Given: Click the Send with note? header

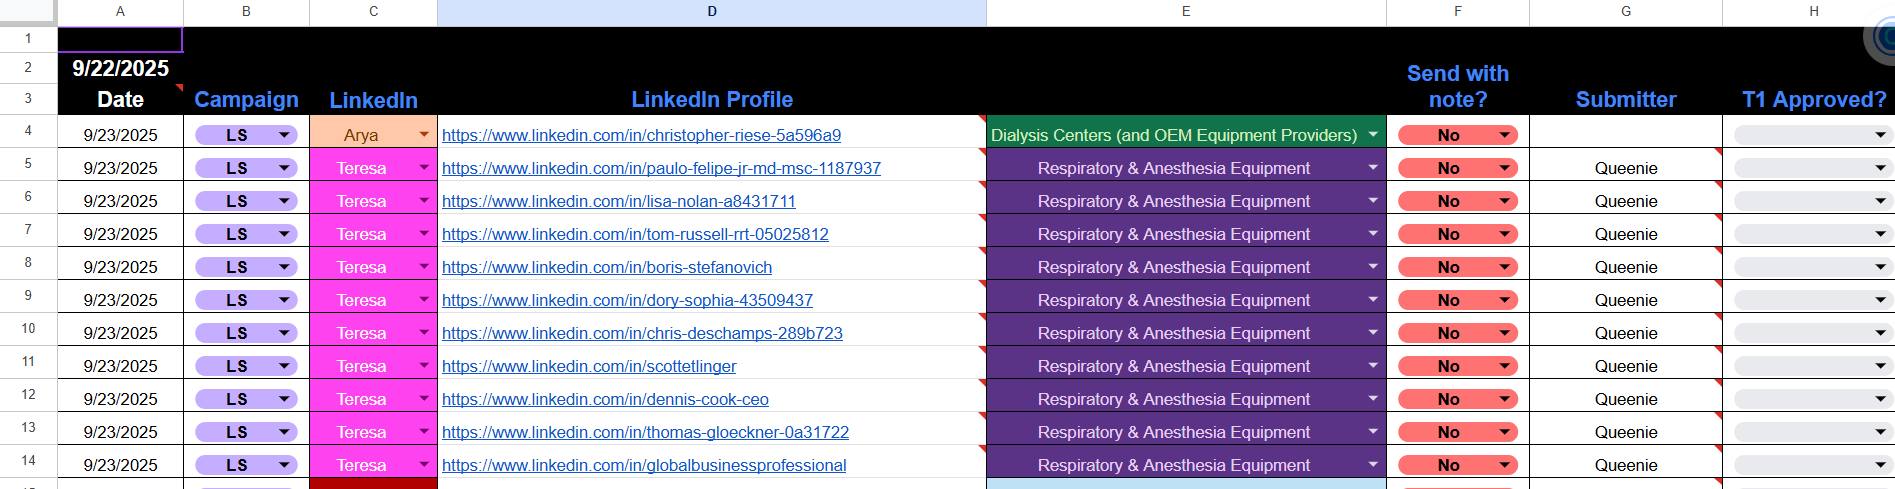Looking at the screenshot, I should [1458, 86].
